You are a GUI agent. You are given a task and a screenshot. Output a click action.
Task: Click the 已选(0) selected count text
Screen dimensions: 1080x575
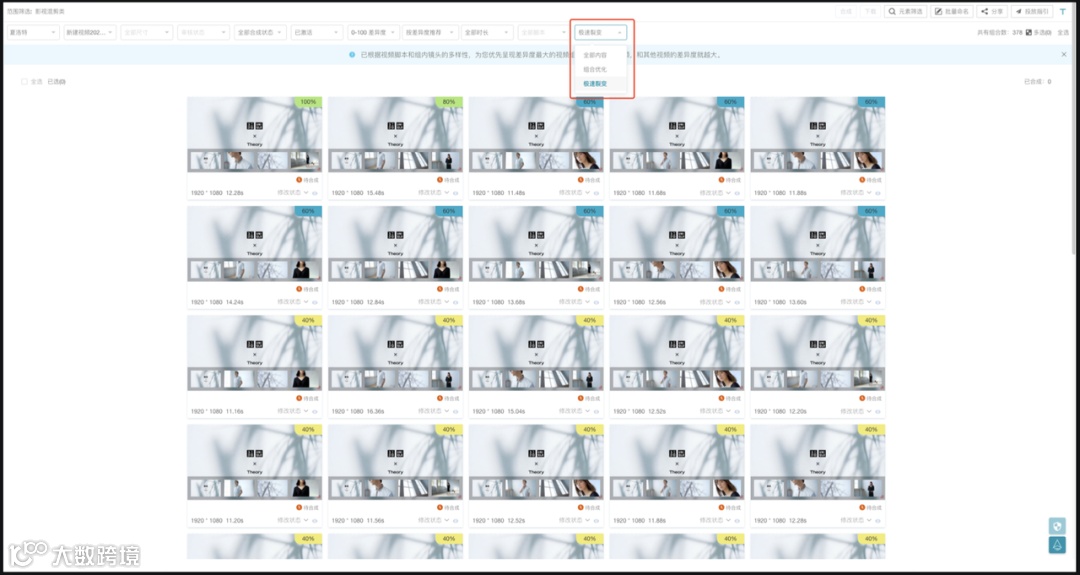tap(56, 82)
